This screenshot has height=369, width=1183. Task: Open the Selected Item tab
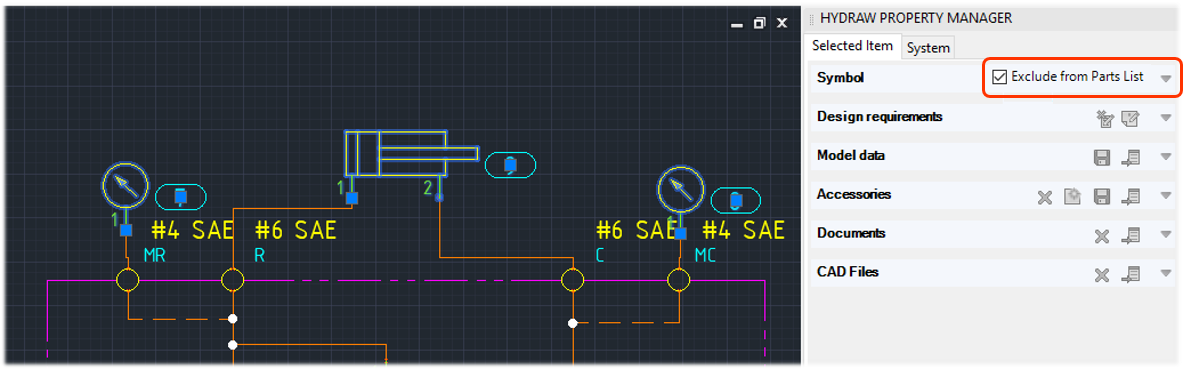click(x=853, y=45)
